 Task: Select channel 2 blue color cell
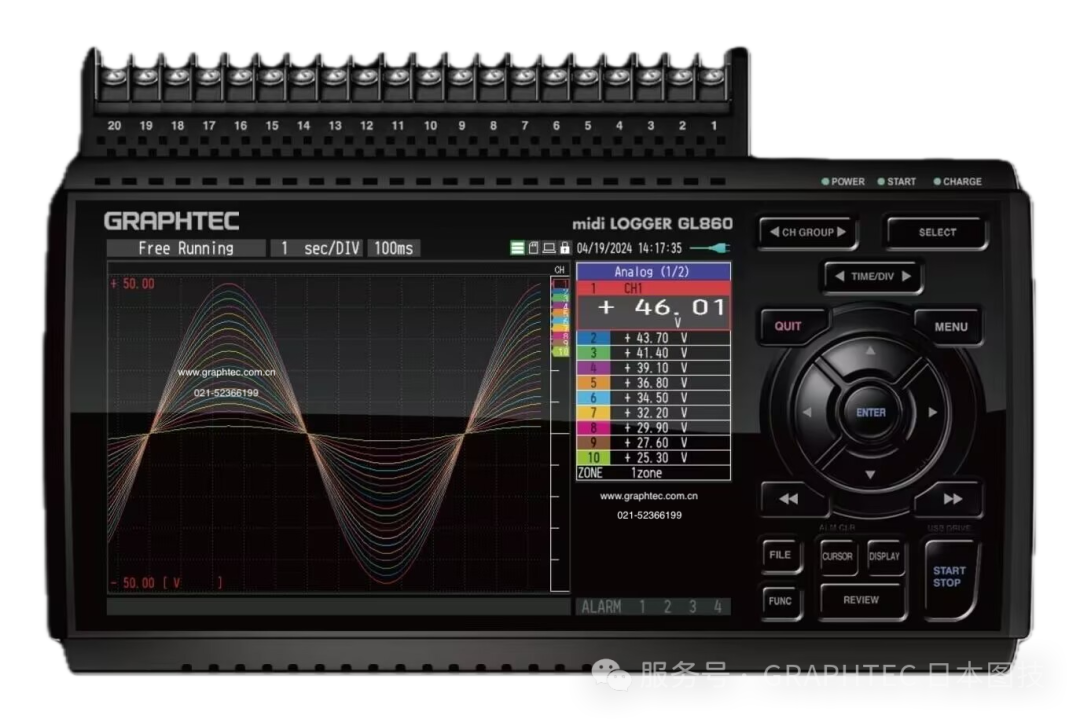coord(593,338)
